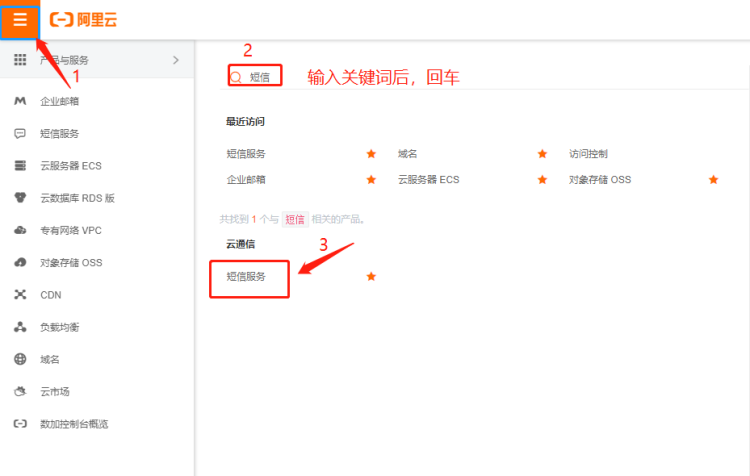Open 云市场 from the sidebar

[x=54, y=391]
